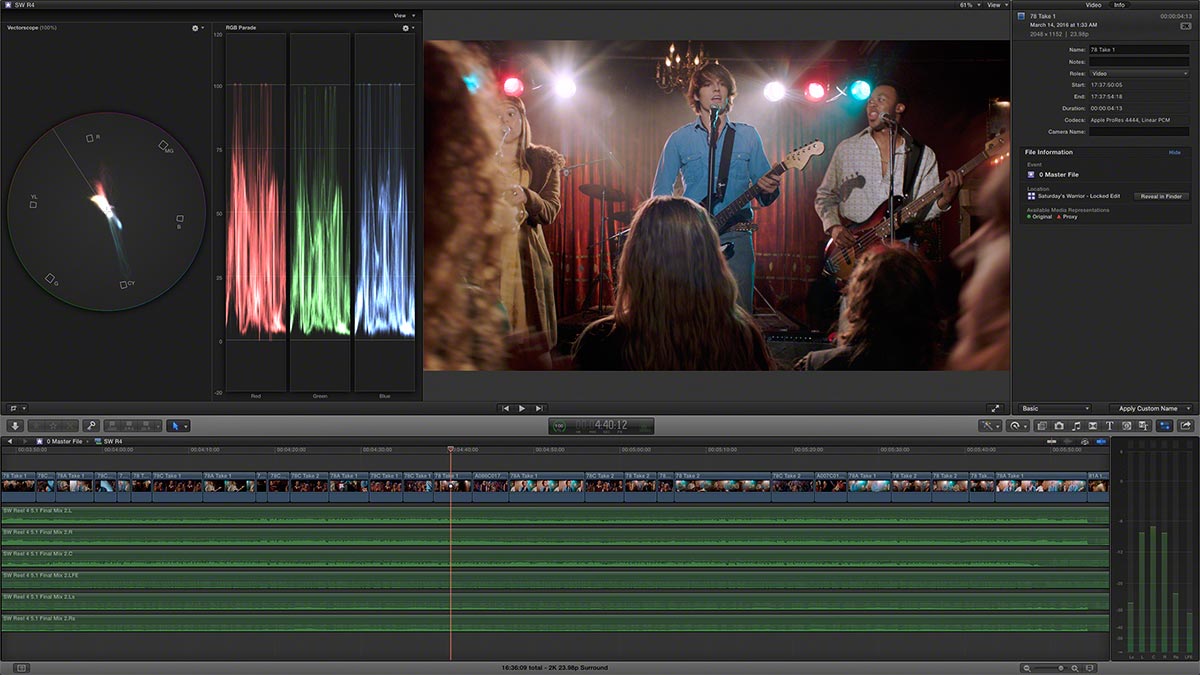The width and height of the screenshot is (1200, 675).
Task: Open the Effects browser icon
Action: coord(1042,426)
